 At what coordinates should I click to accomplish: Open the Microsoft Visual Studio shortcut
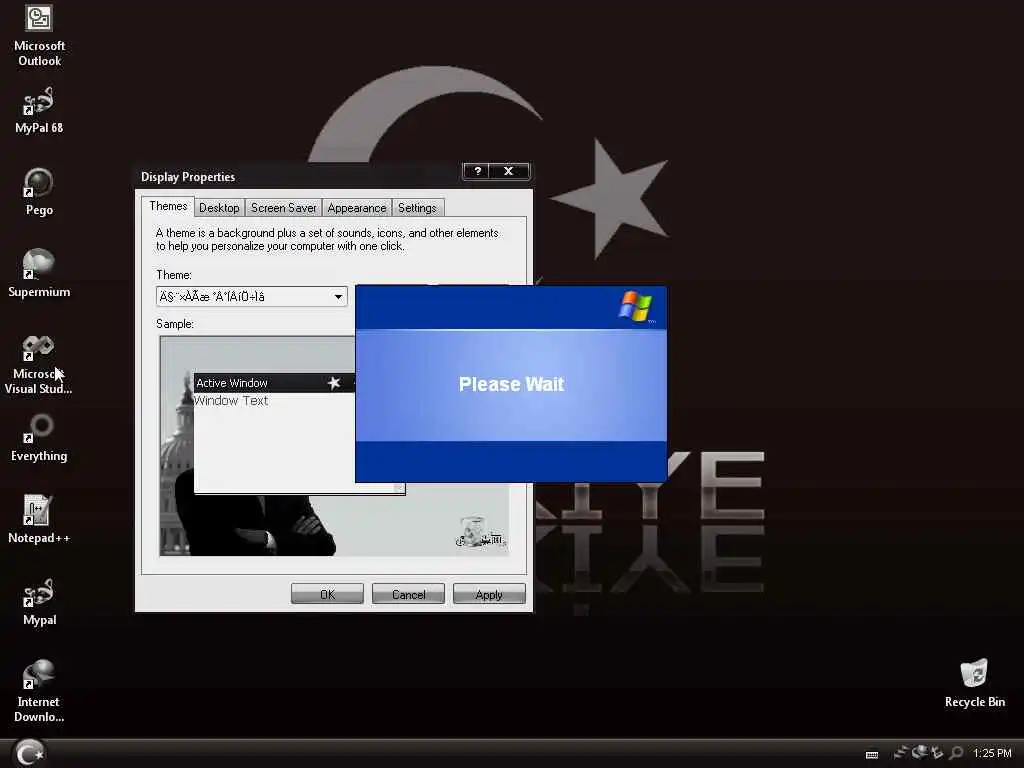[39, 364]
